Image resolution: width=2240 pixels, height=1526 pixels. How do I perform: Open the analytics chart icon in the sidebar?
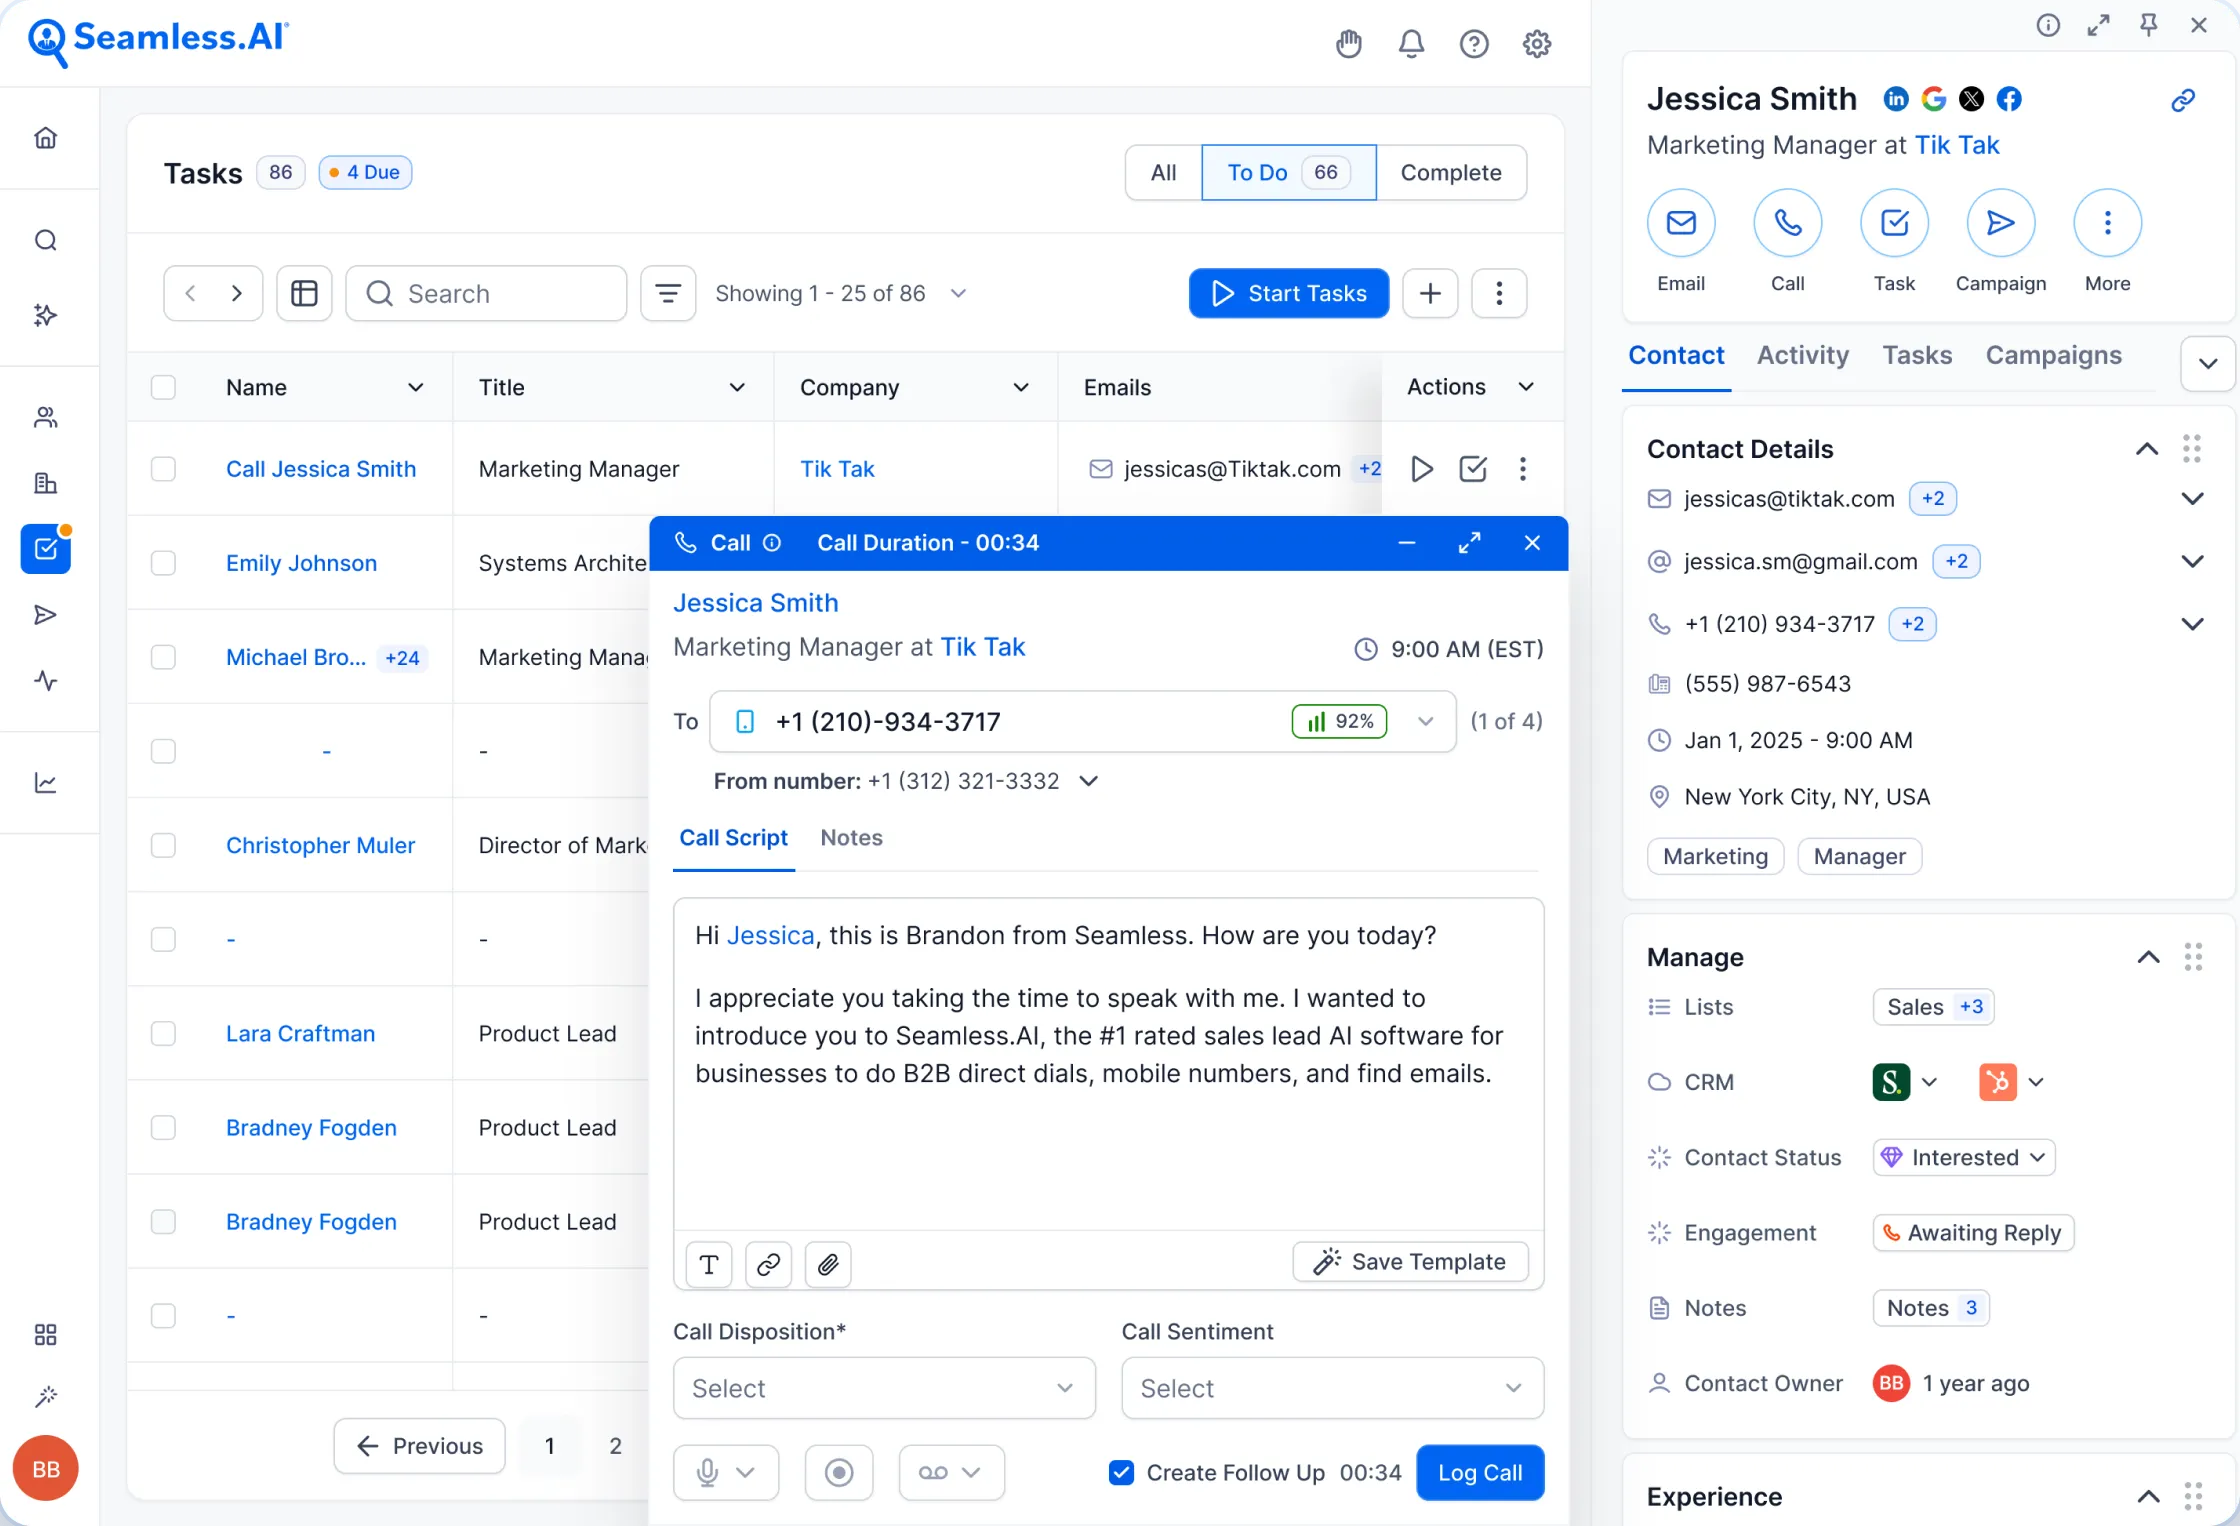(45, 783)
